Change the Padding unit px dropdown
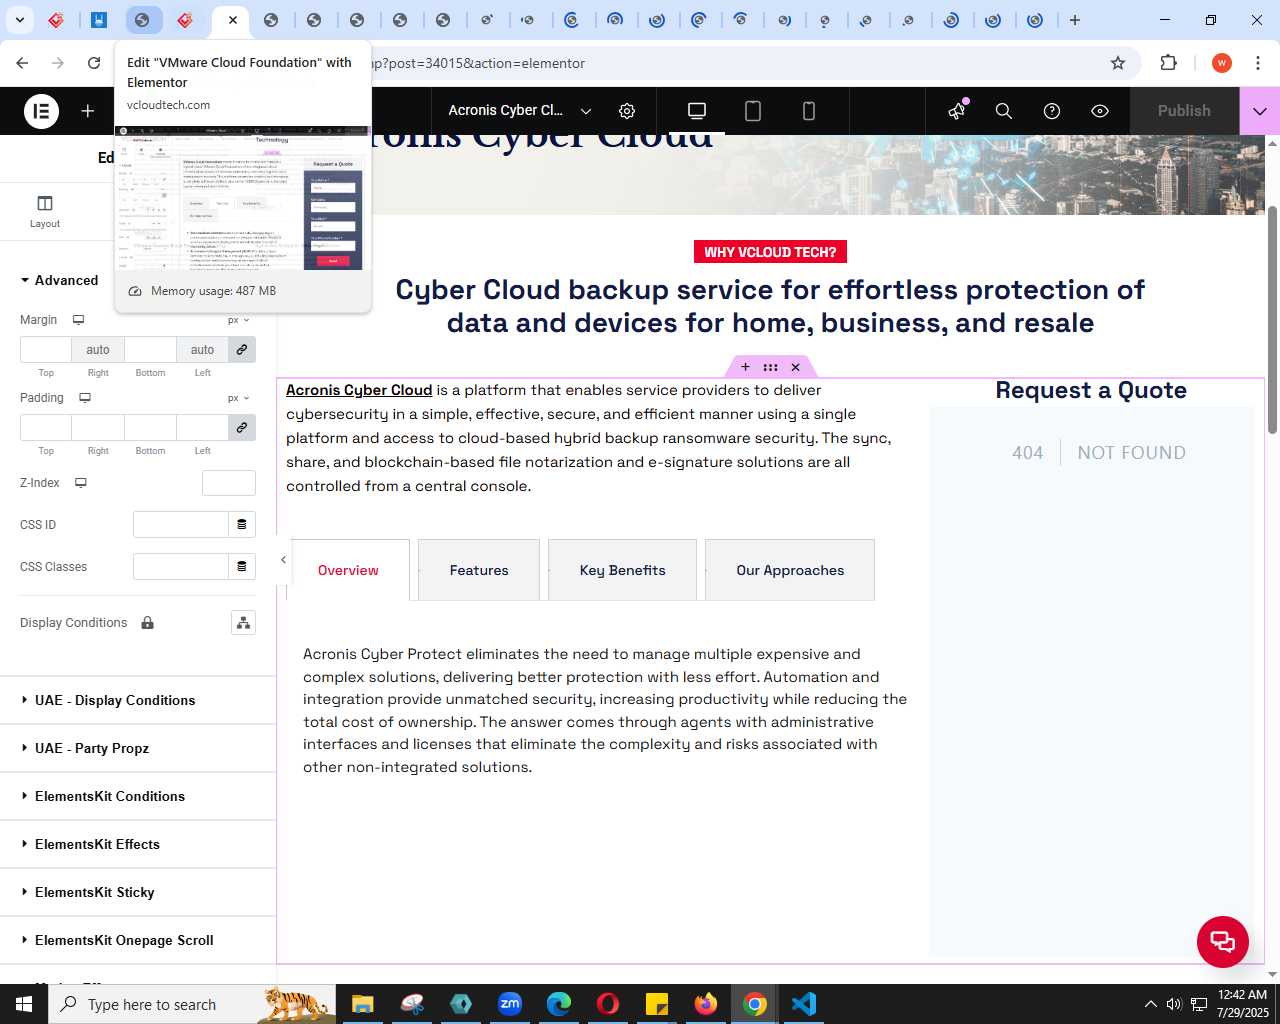Viewport: 1280px width, 1024px height. coord(238,398)
